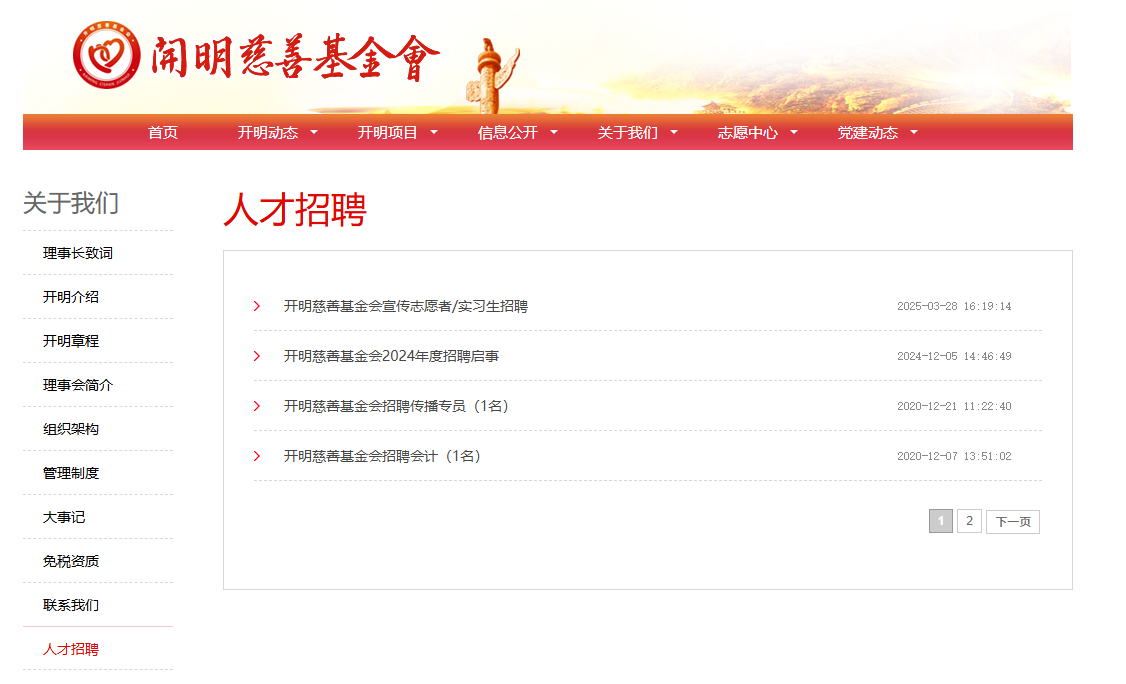Image resolution: width=1126 pixels, height=684 pixels.
Task: Expand the 开明动态 dropdown arrow
Action: tap(314, 132)
